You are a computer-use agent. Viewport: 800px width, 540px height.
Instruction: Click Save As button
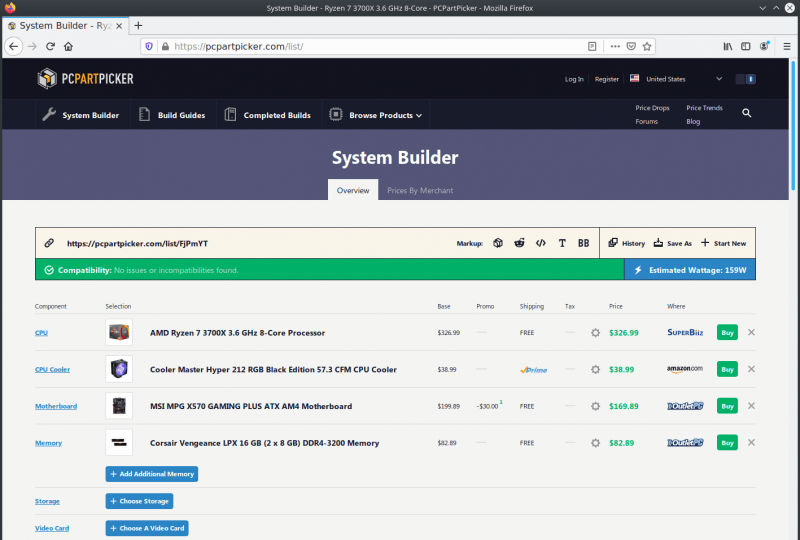coord(672,243)
